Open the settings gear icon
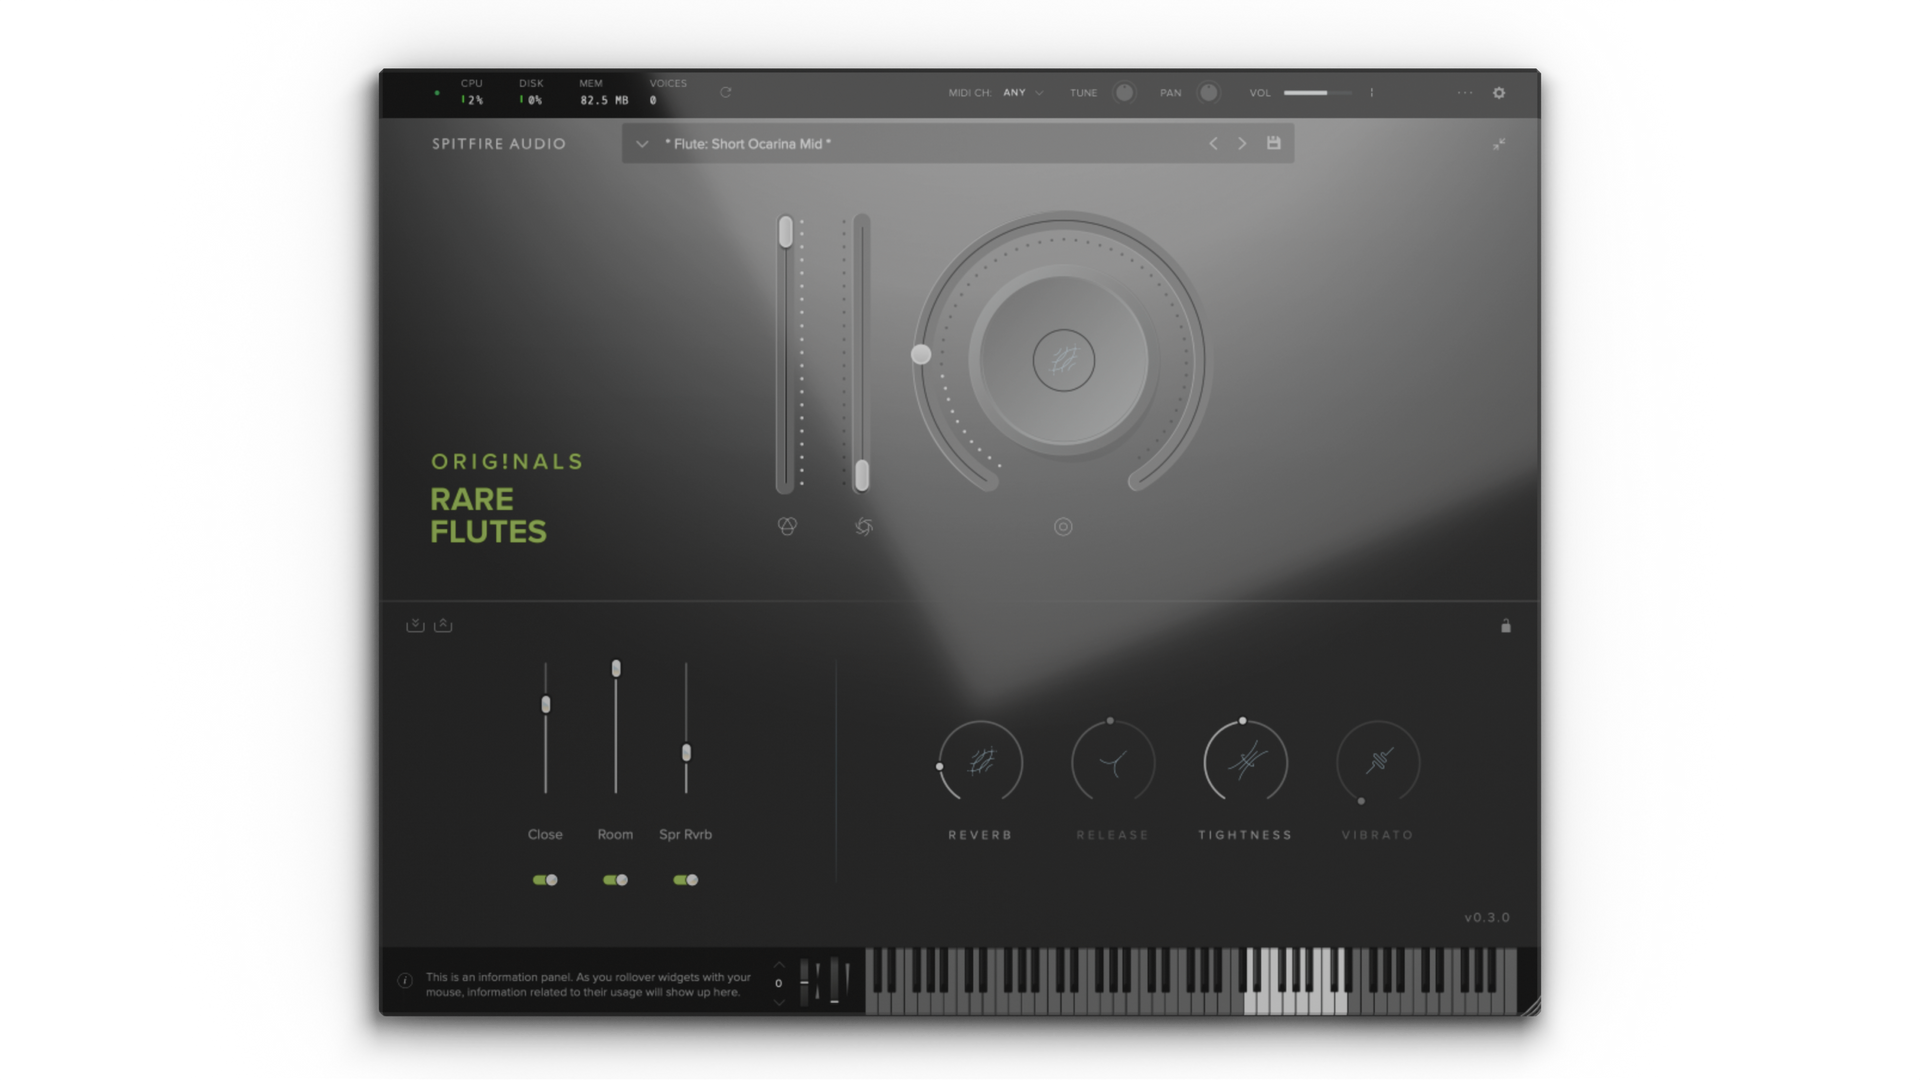The width and height of the screenshot is (1920, 1080). click(1498, 93)
